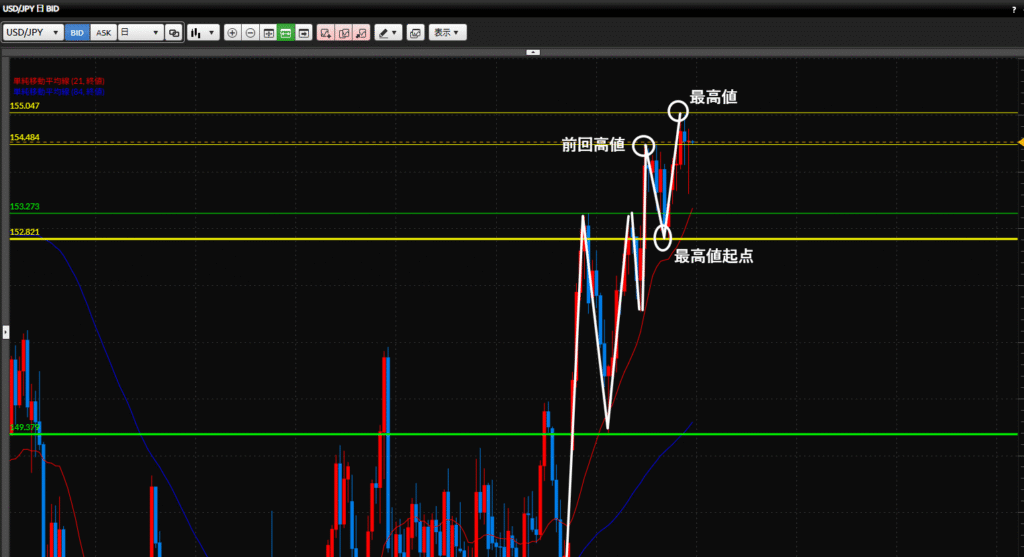Click the left panel expand handle
Screen dimensions: 1024x557
point(4,330)
